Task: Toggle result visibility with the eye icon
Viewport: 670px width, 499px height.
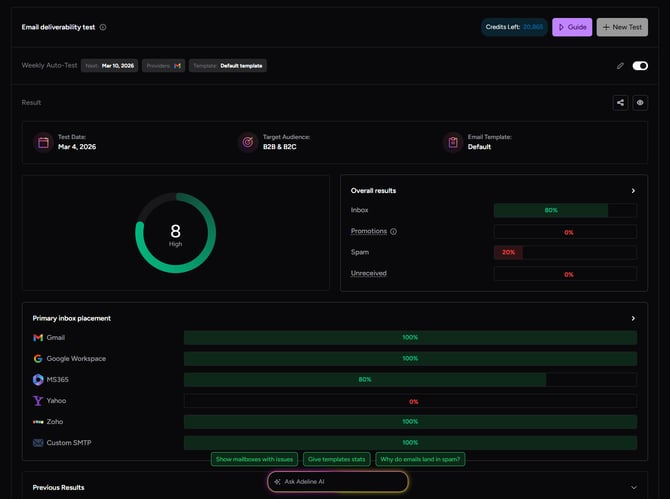Action: [x=640, y=102]
